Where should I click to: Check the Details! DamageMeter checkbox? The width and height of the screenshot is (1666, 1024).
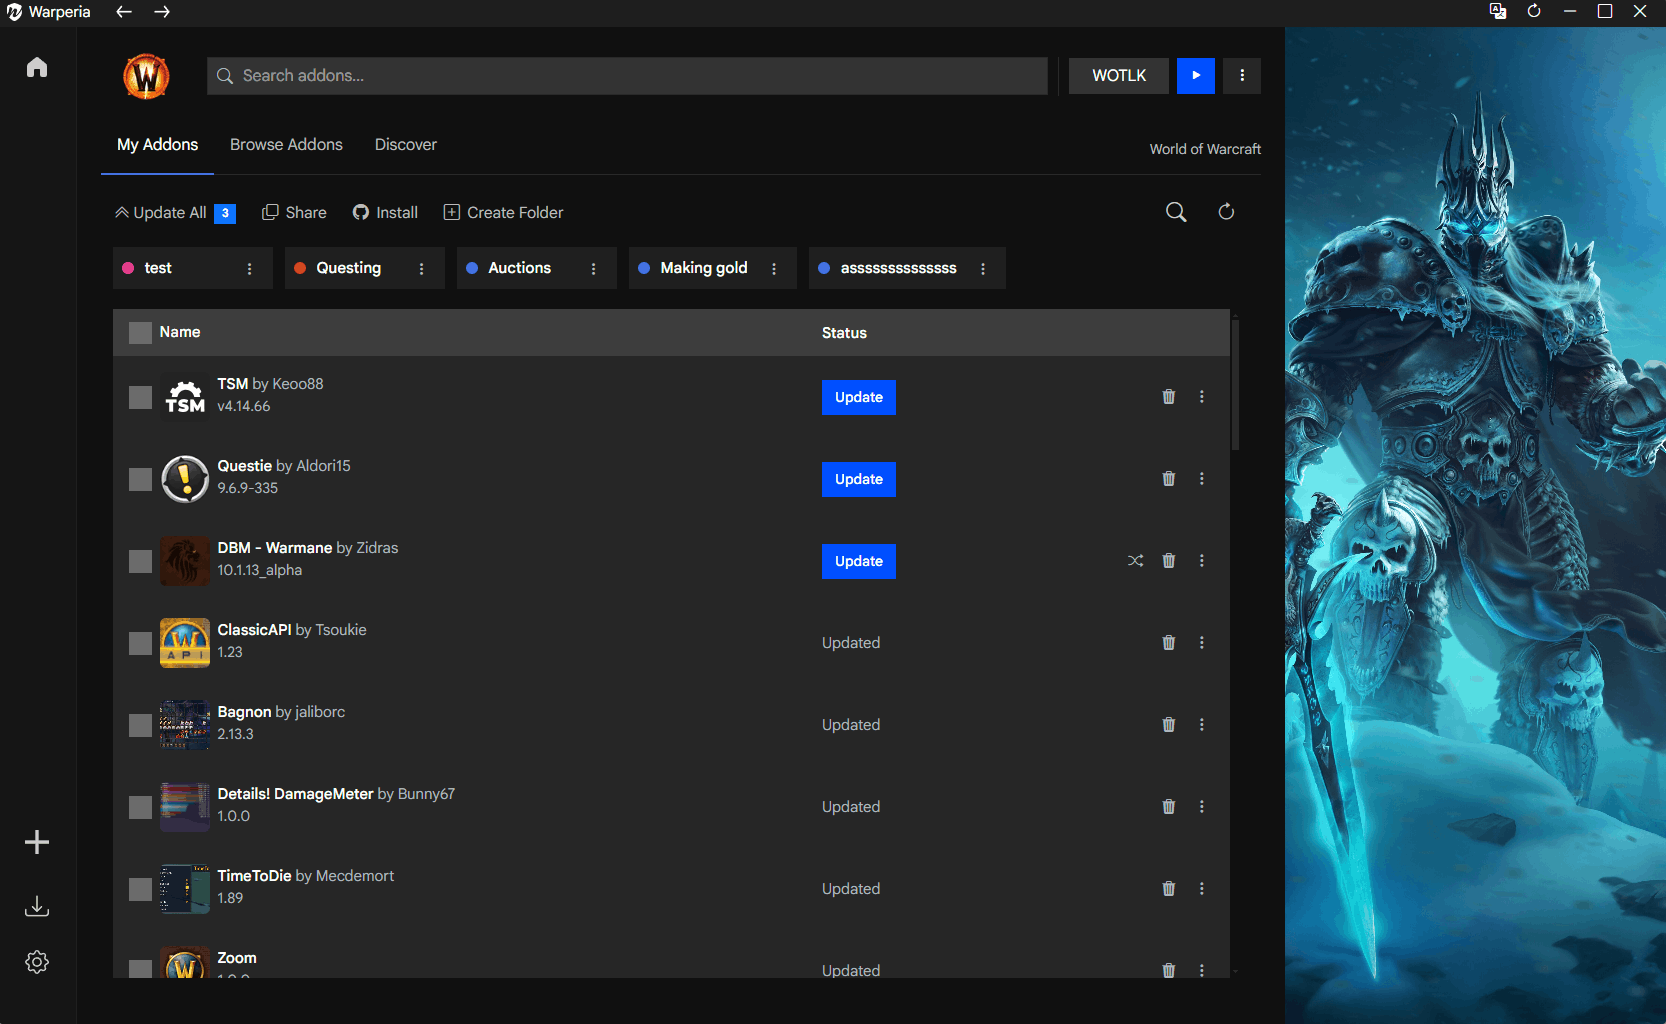(x=140, y=807)
